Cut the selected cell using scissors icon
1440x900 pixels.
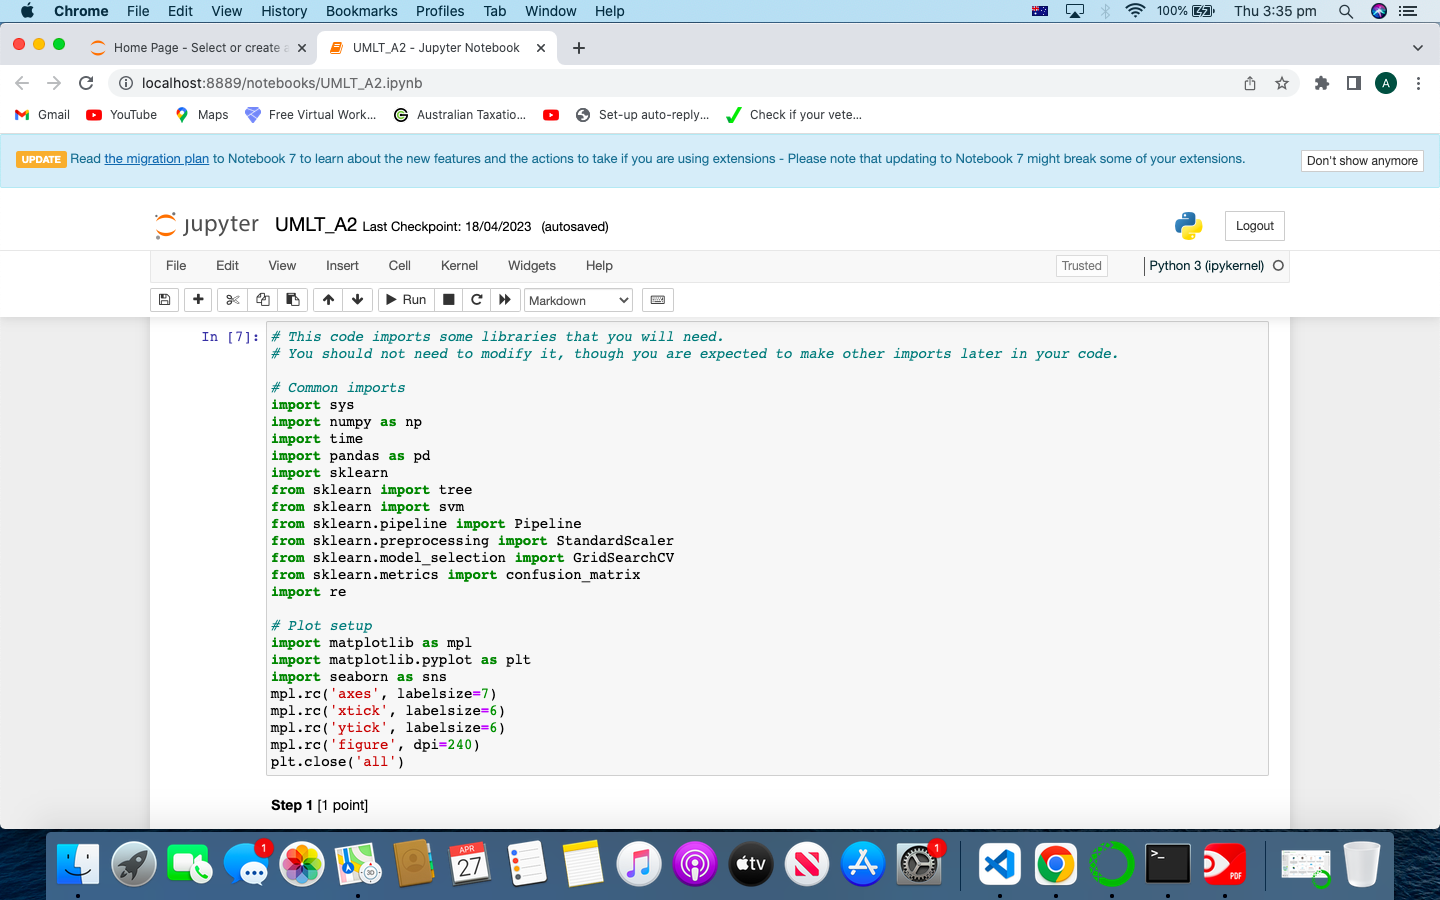point(231,299)
